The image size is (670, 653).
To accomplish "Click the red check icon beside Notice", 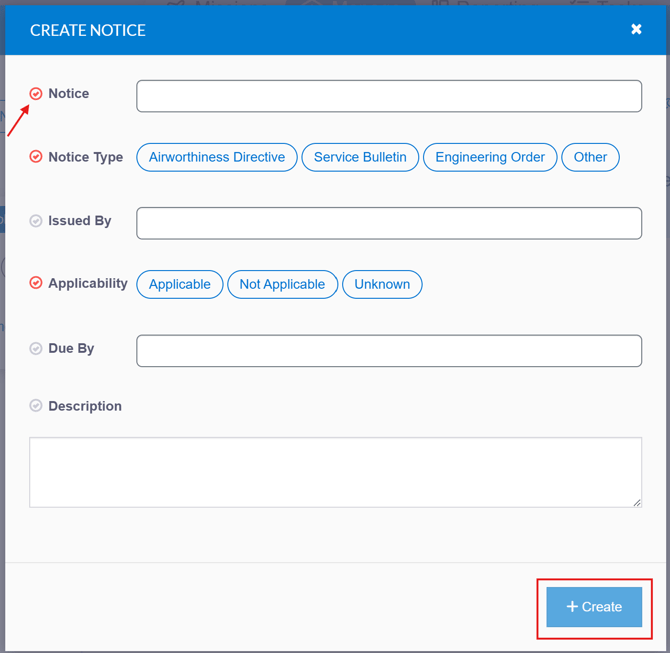I will tap(36, 94).
